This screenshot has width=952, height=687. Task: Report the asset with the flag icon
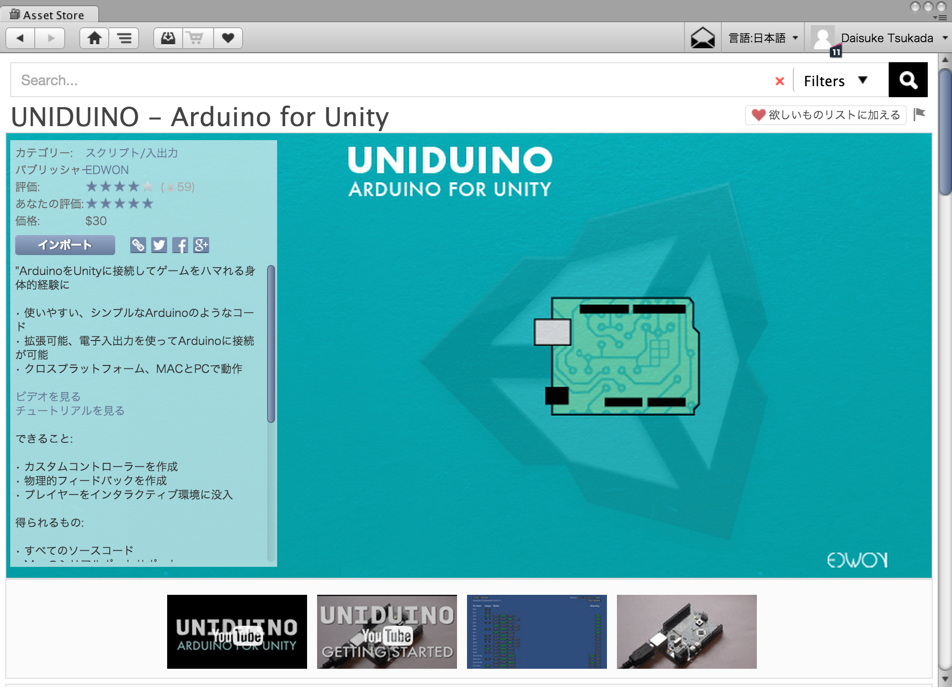coord(919,114)
